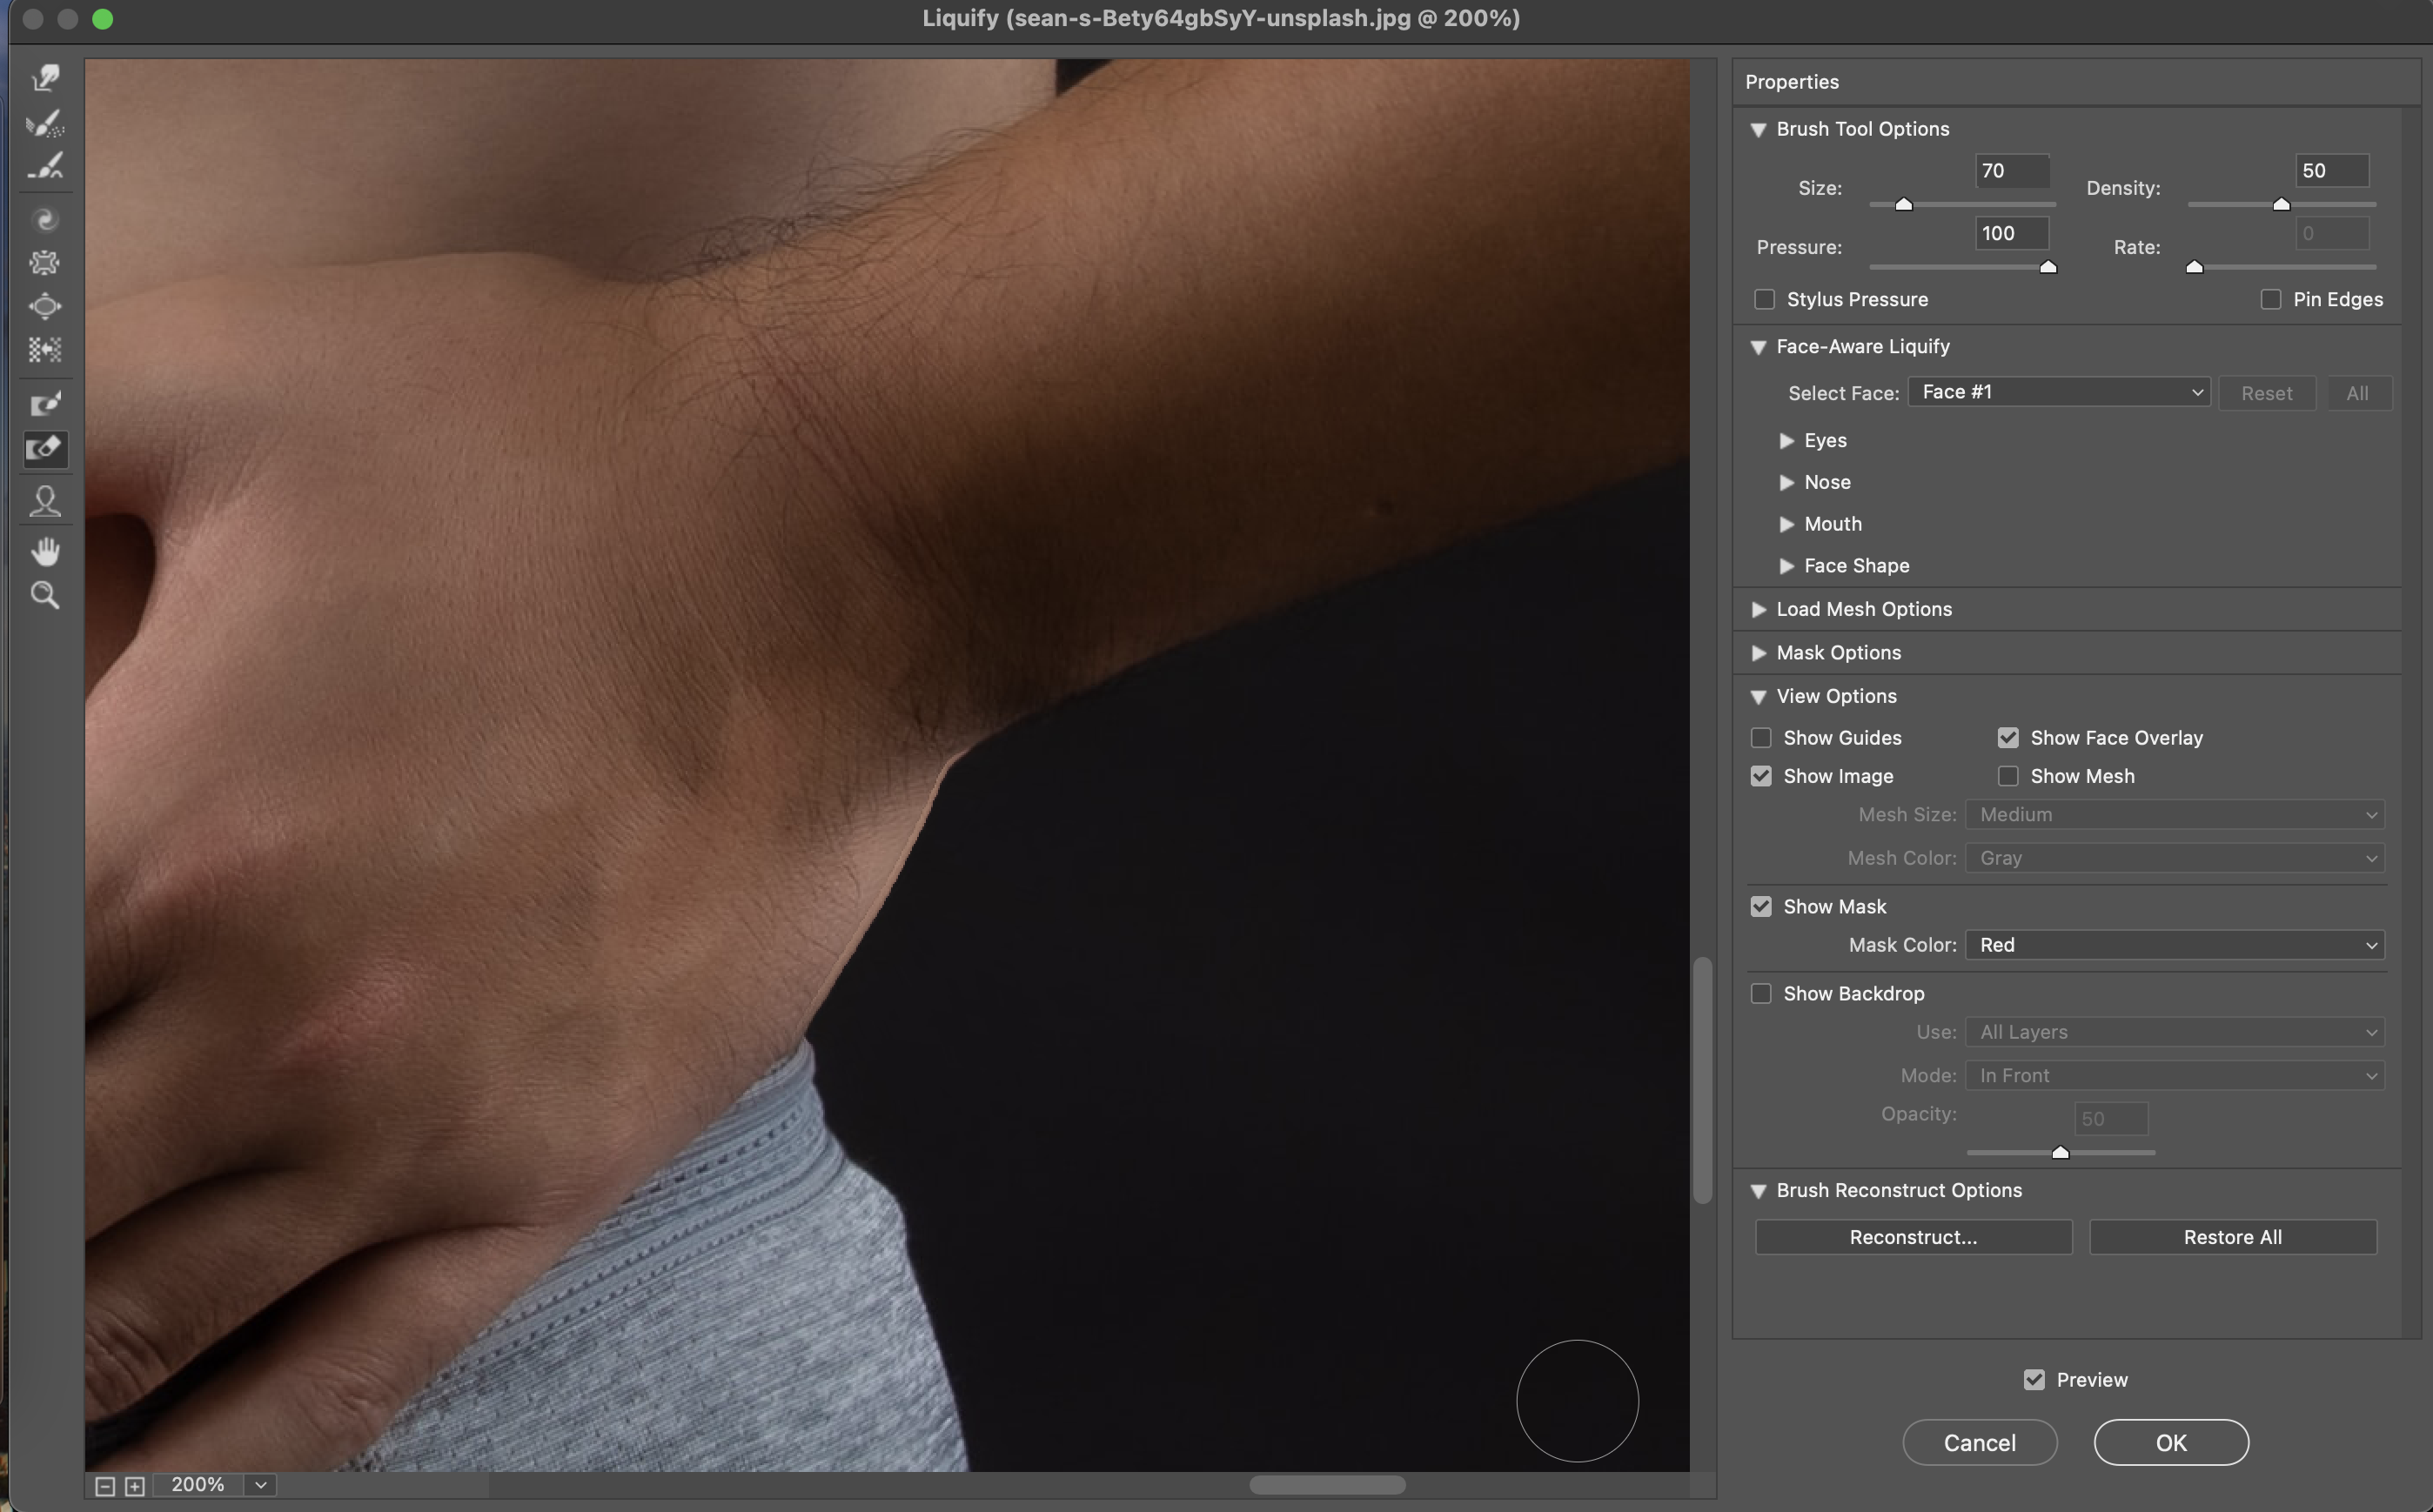
Task: Select the Hand tool
Action: pos(45,551)
